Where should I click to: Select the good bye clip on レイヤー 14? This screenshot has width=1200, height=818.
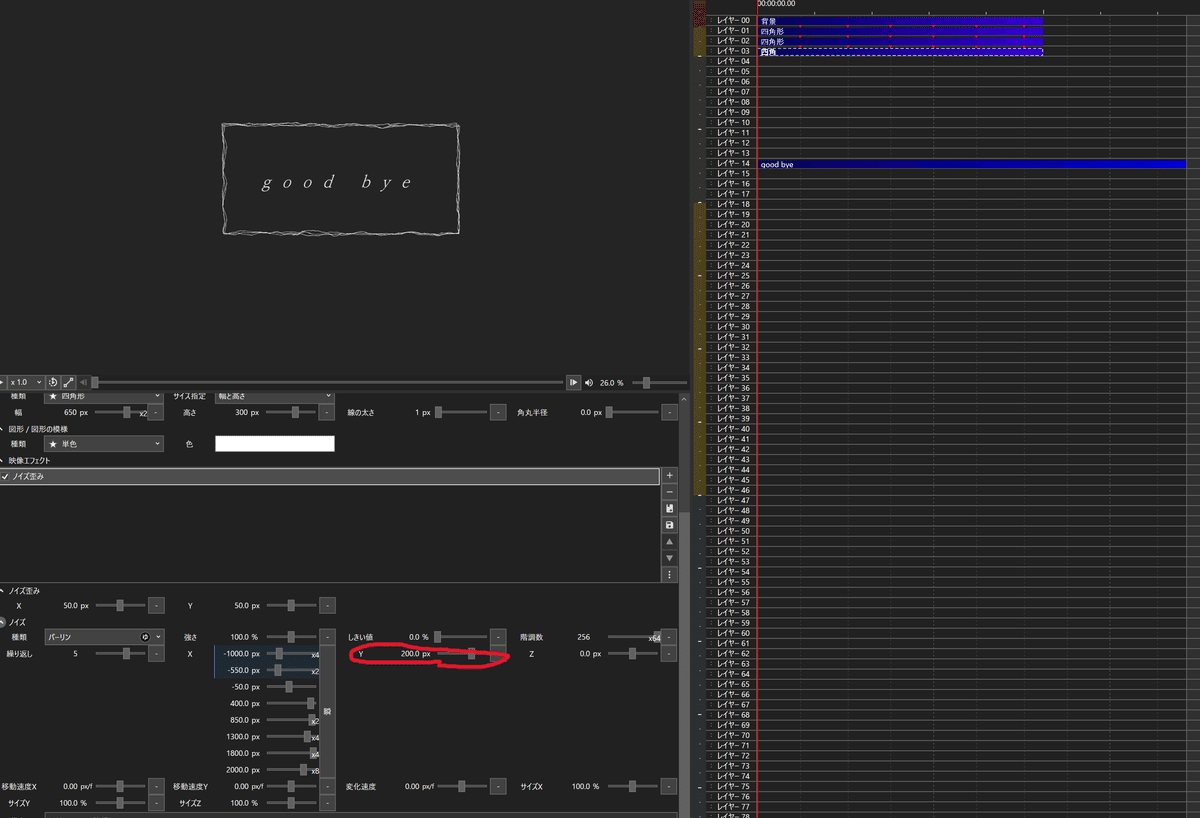click(x=971, y=164)
